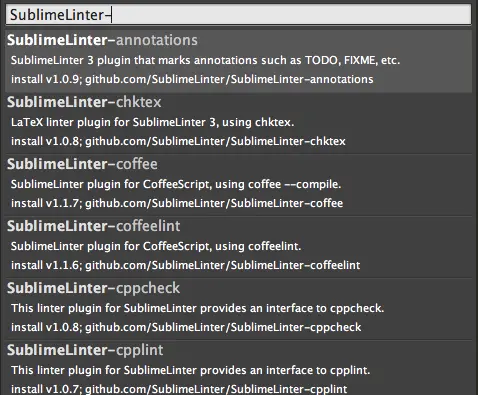Click the install v1.1.7 coffee line
The width and height of the screenshot is (478, 395).
(x=177, y=203)
